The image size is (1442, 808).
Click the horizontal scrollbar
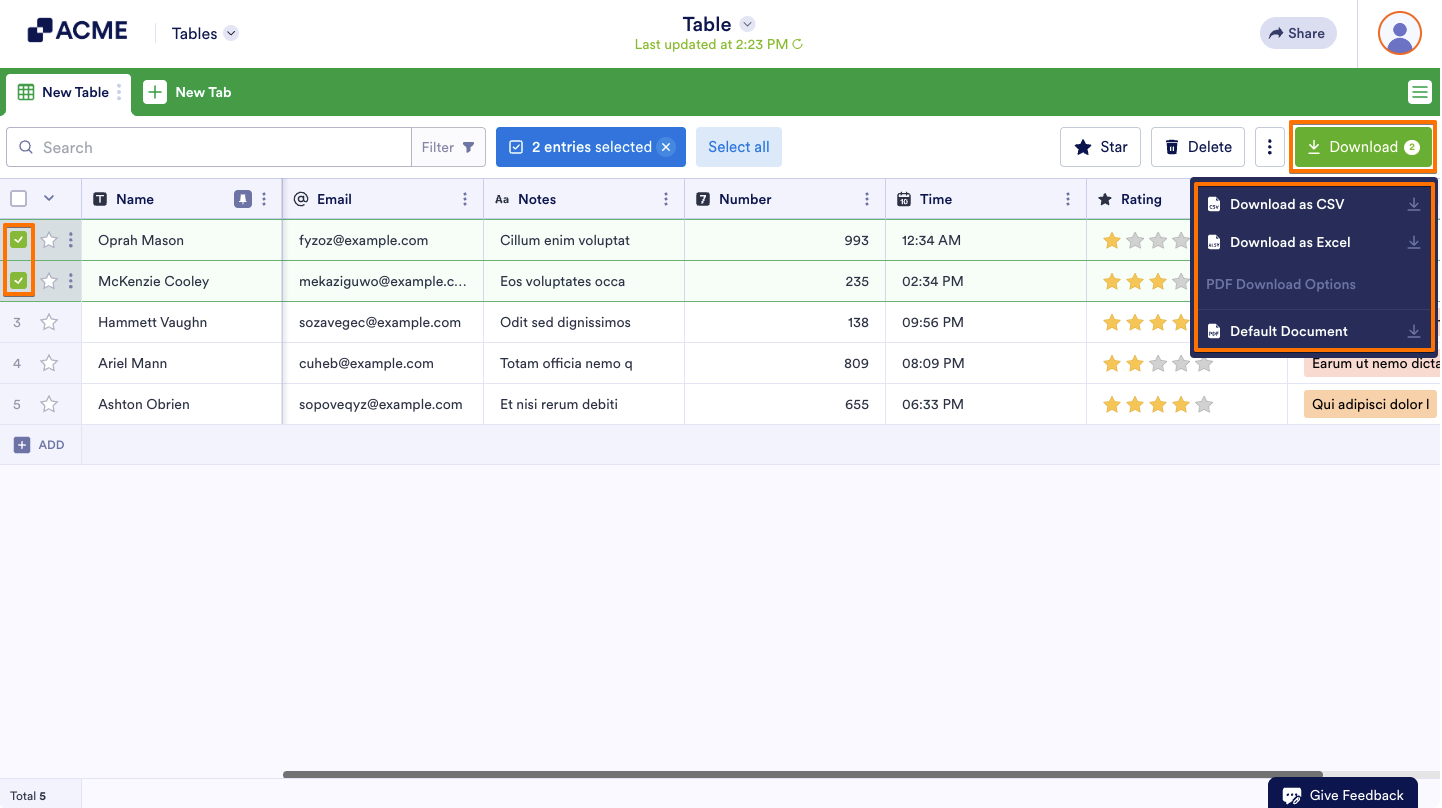coord(803,774)
